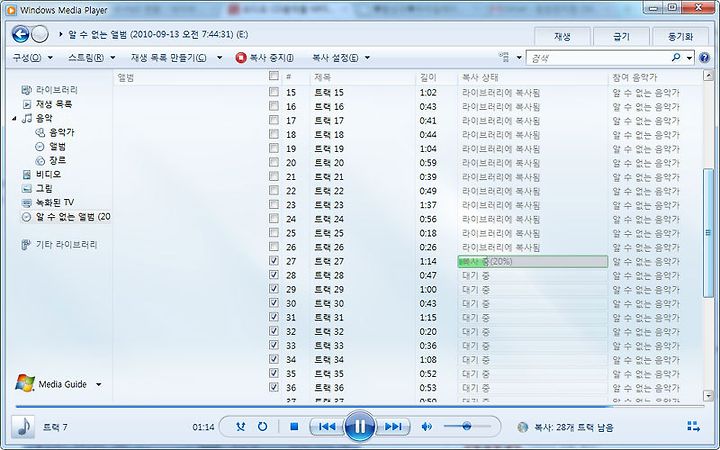
Task: Adjust the volume slider
Action: click(467, 427)
